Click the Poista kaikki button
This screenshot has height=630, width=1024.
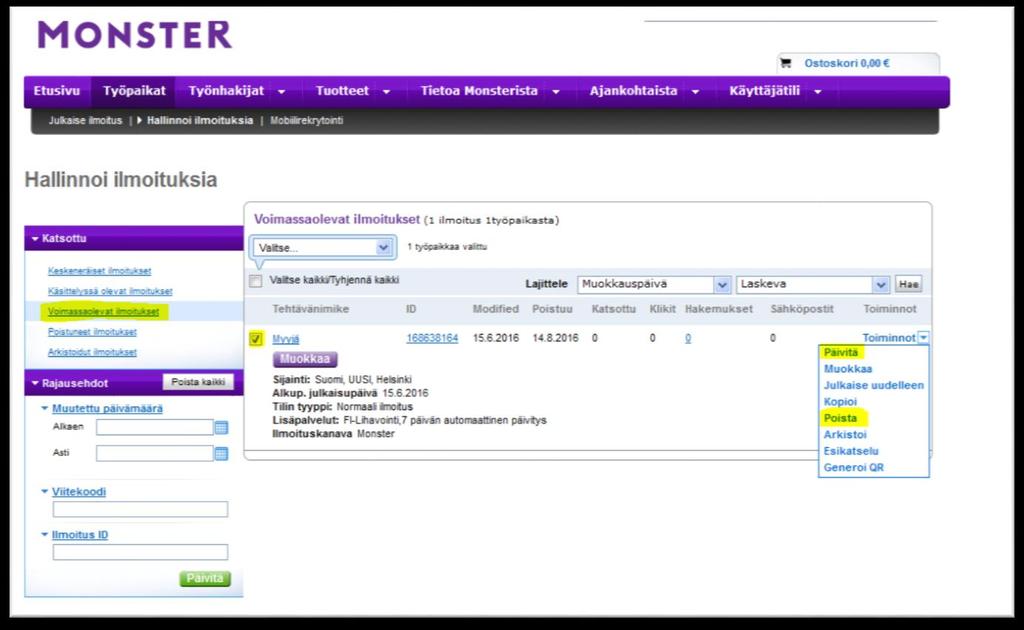[198, 382]
